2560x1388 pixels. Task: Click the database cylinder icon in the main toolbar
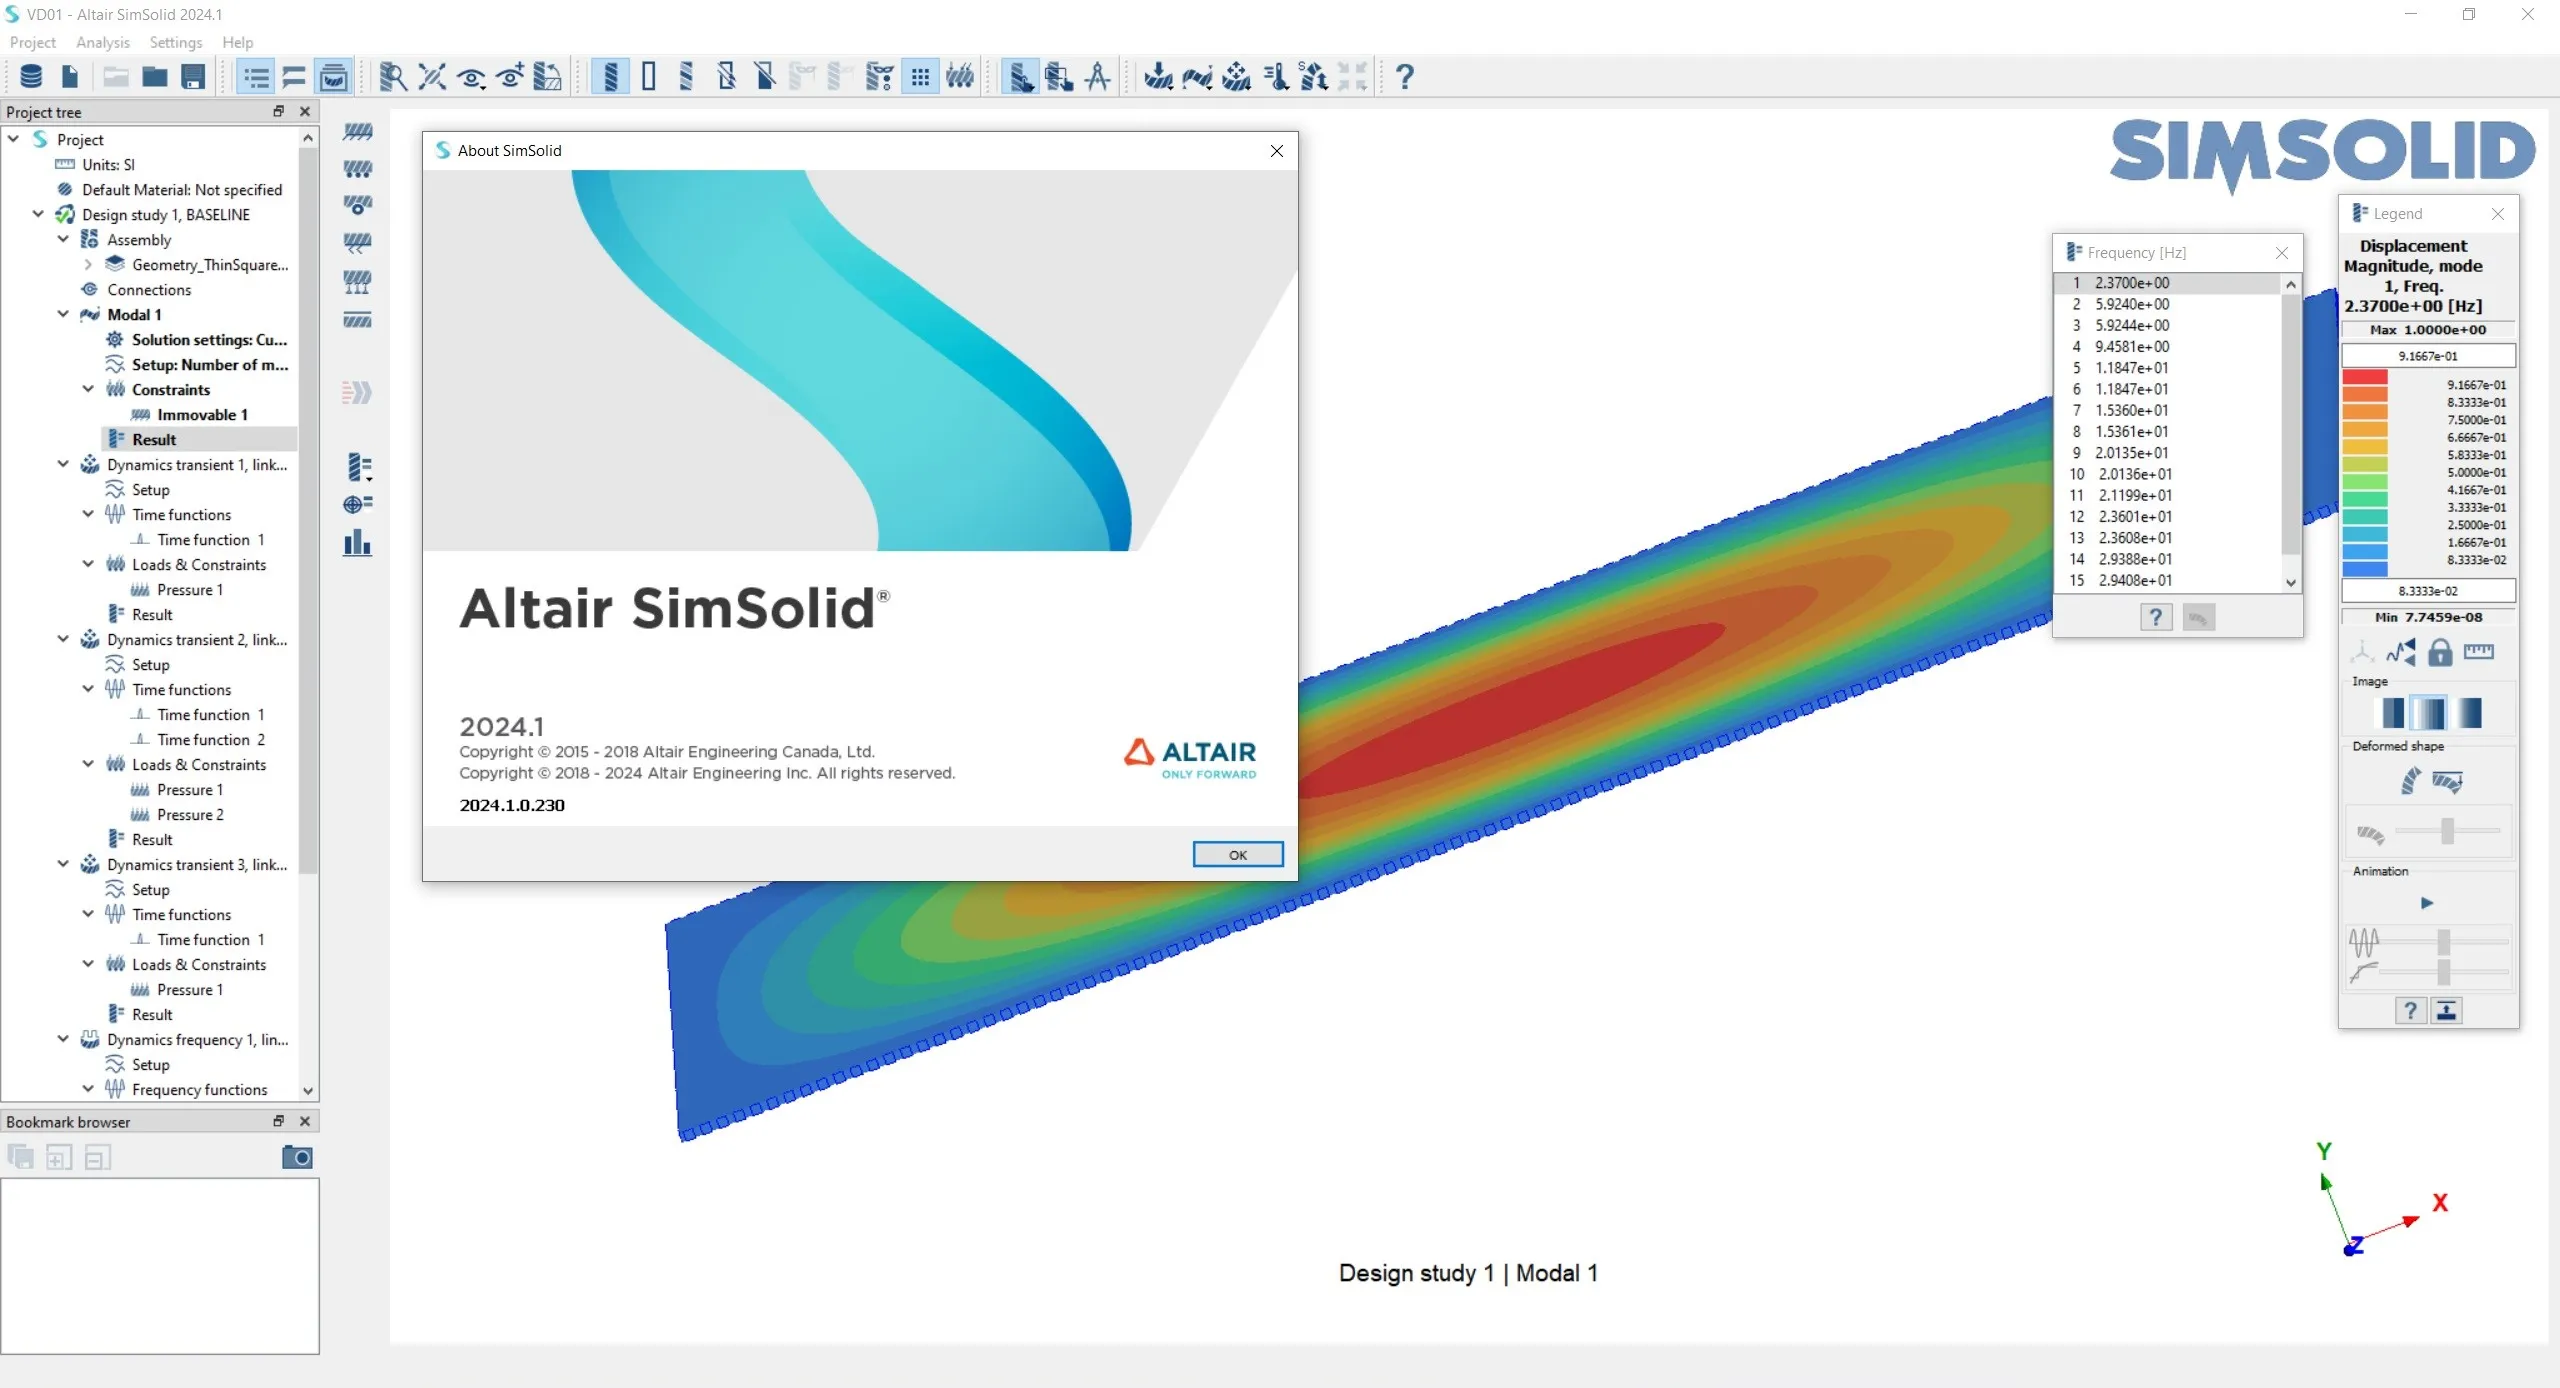[x=31, y=77]
